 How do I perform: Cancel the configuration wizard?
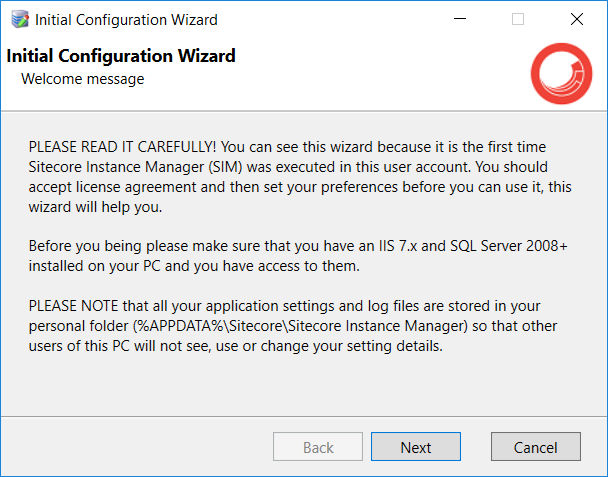click(535, 447)
